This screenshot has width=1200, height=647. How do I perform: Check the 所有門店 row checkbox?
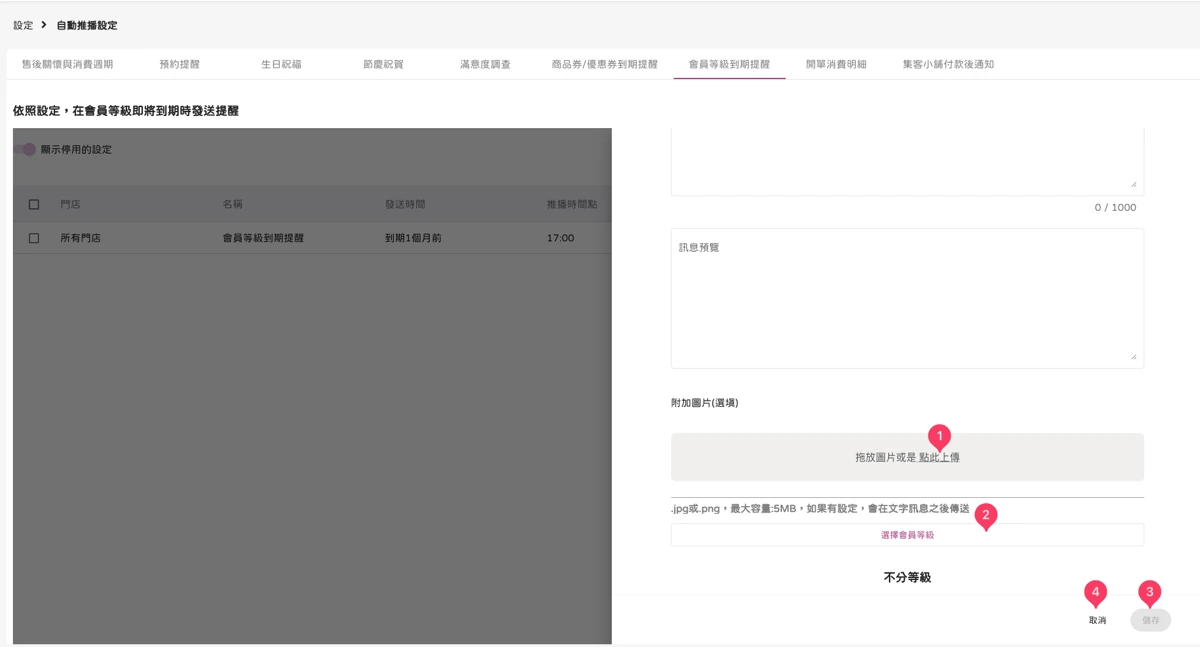(x=34, y=238)
